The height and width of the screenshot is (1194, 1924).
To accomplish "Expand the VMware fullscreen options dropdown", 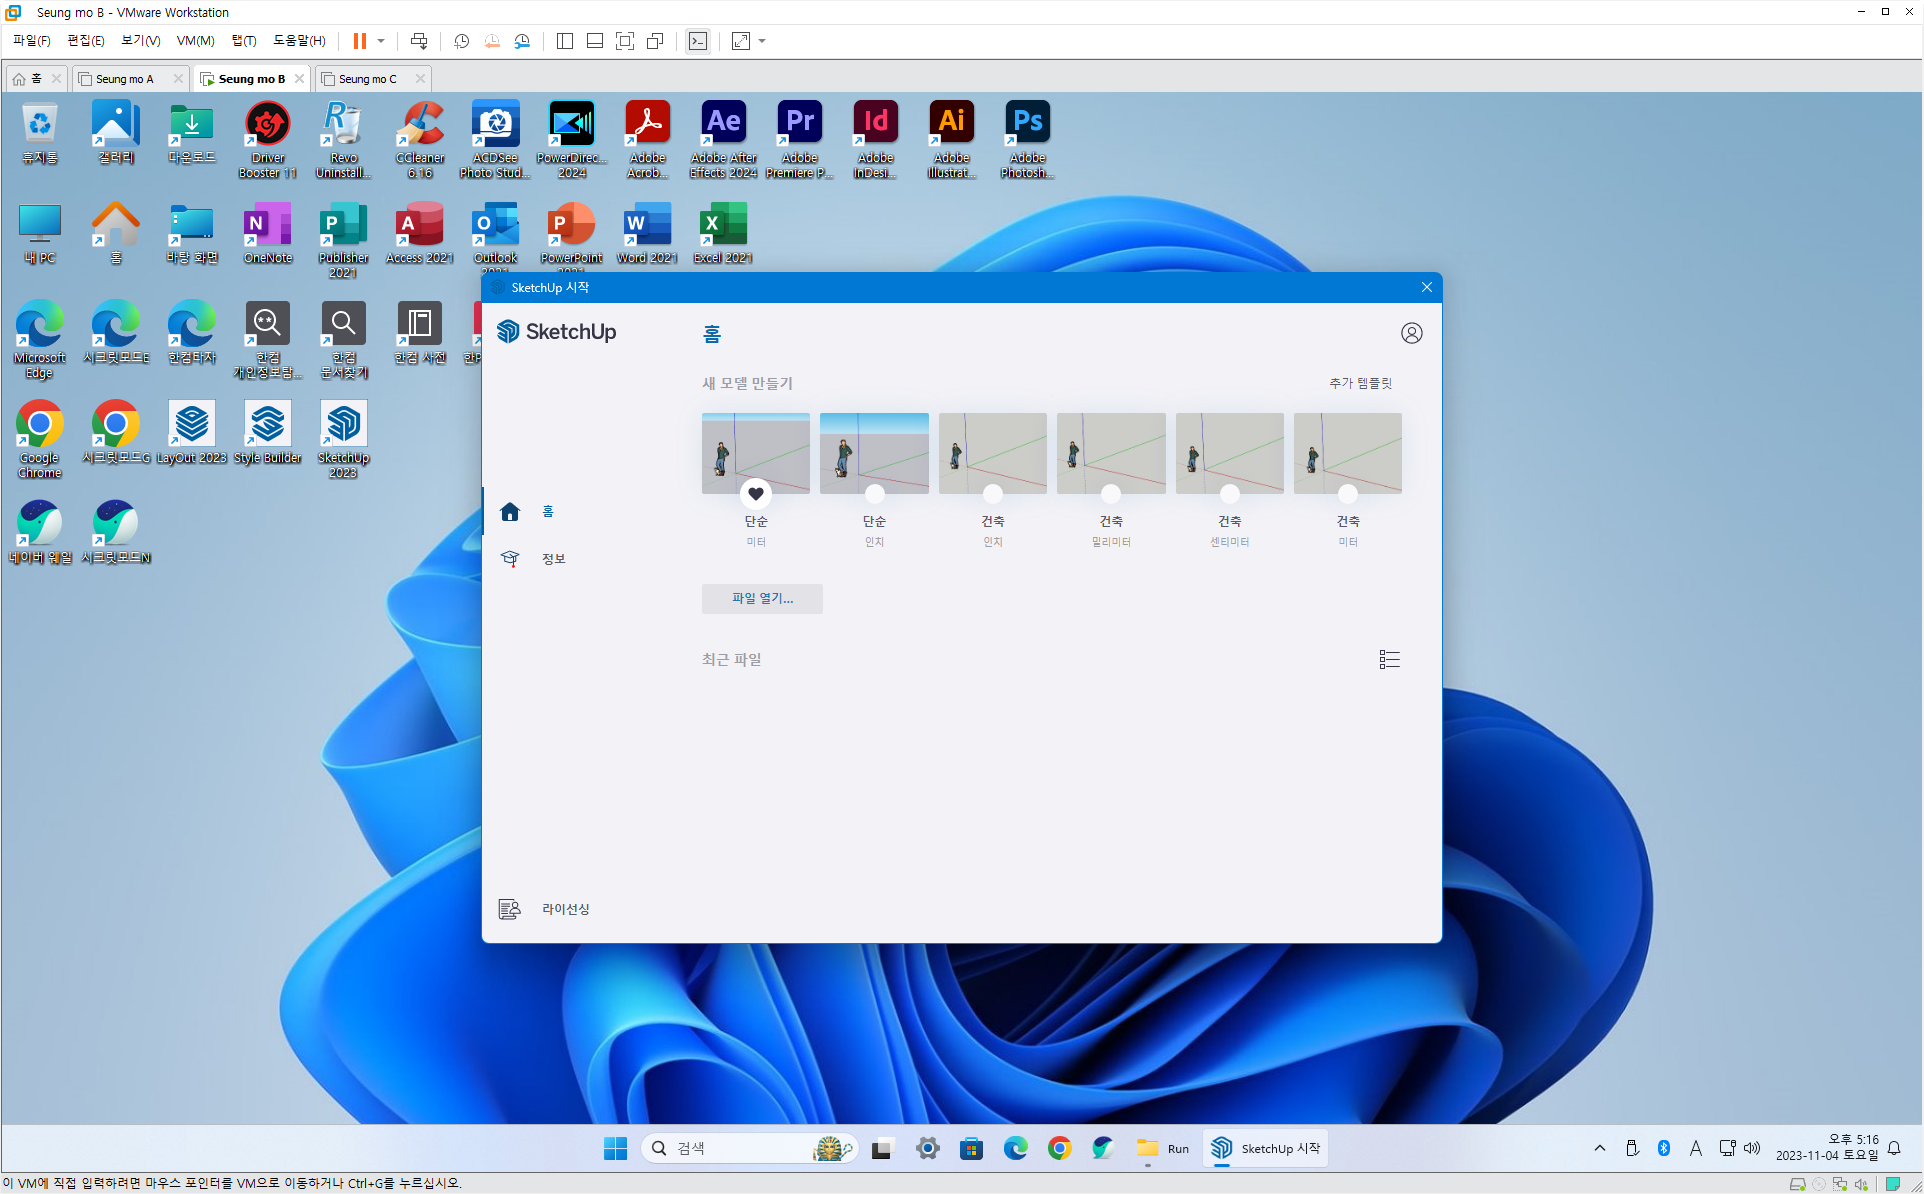I will tap(762, 41).
